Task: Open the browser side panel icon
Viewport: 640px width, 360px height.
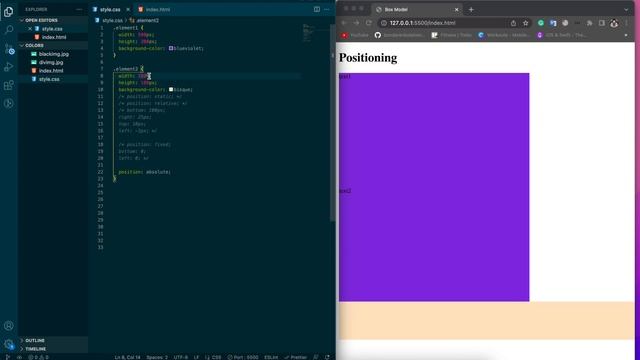Action: pyautogui.click(x=602, y=23)
